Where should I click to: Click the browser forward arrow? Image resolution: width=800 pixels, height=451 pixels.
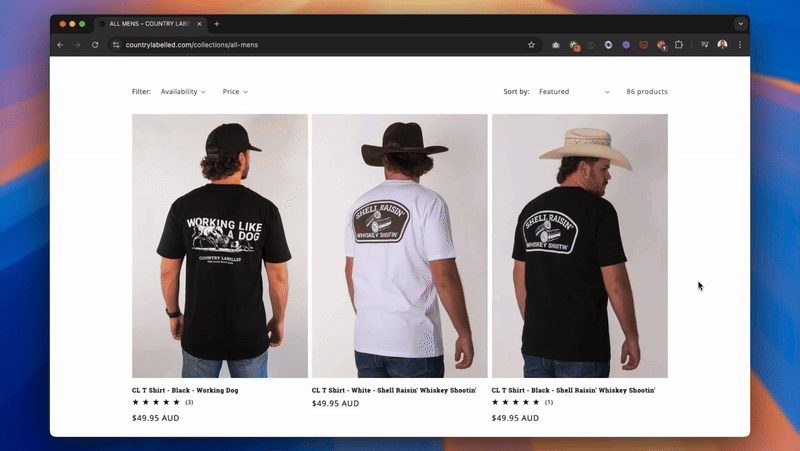(x=78, y=45)
